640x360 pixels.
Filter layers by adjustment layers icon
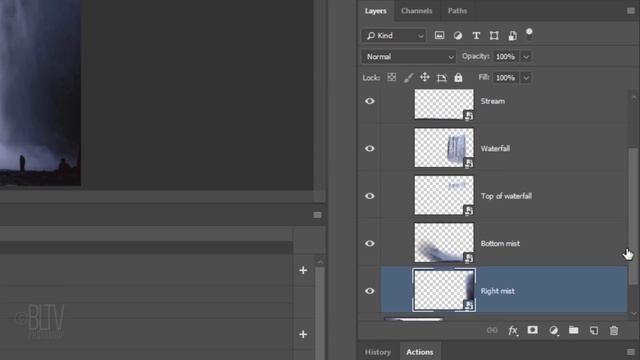(x=458, y=36)
